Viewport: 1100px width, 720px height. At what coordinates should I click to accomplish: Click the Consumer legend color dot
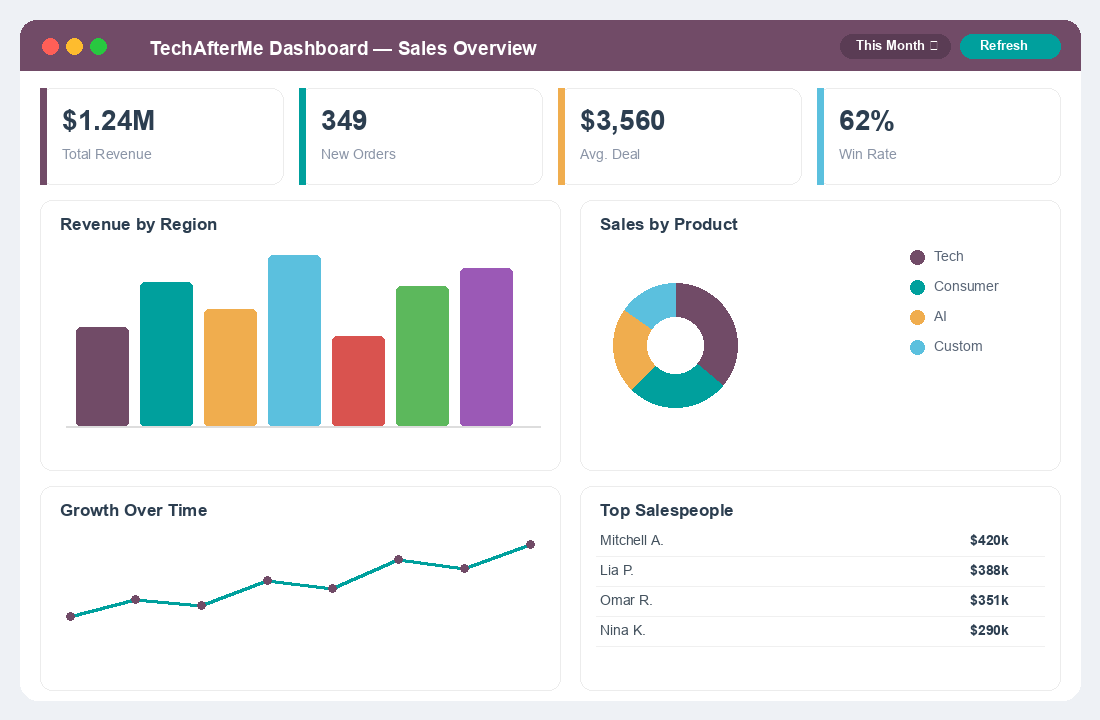tap(917, 287)
